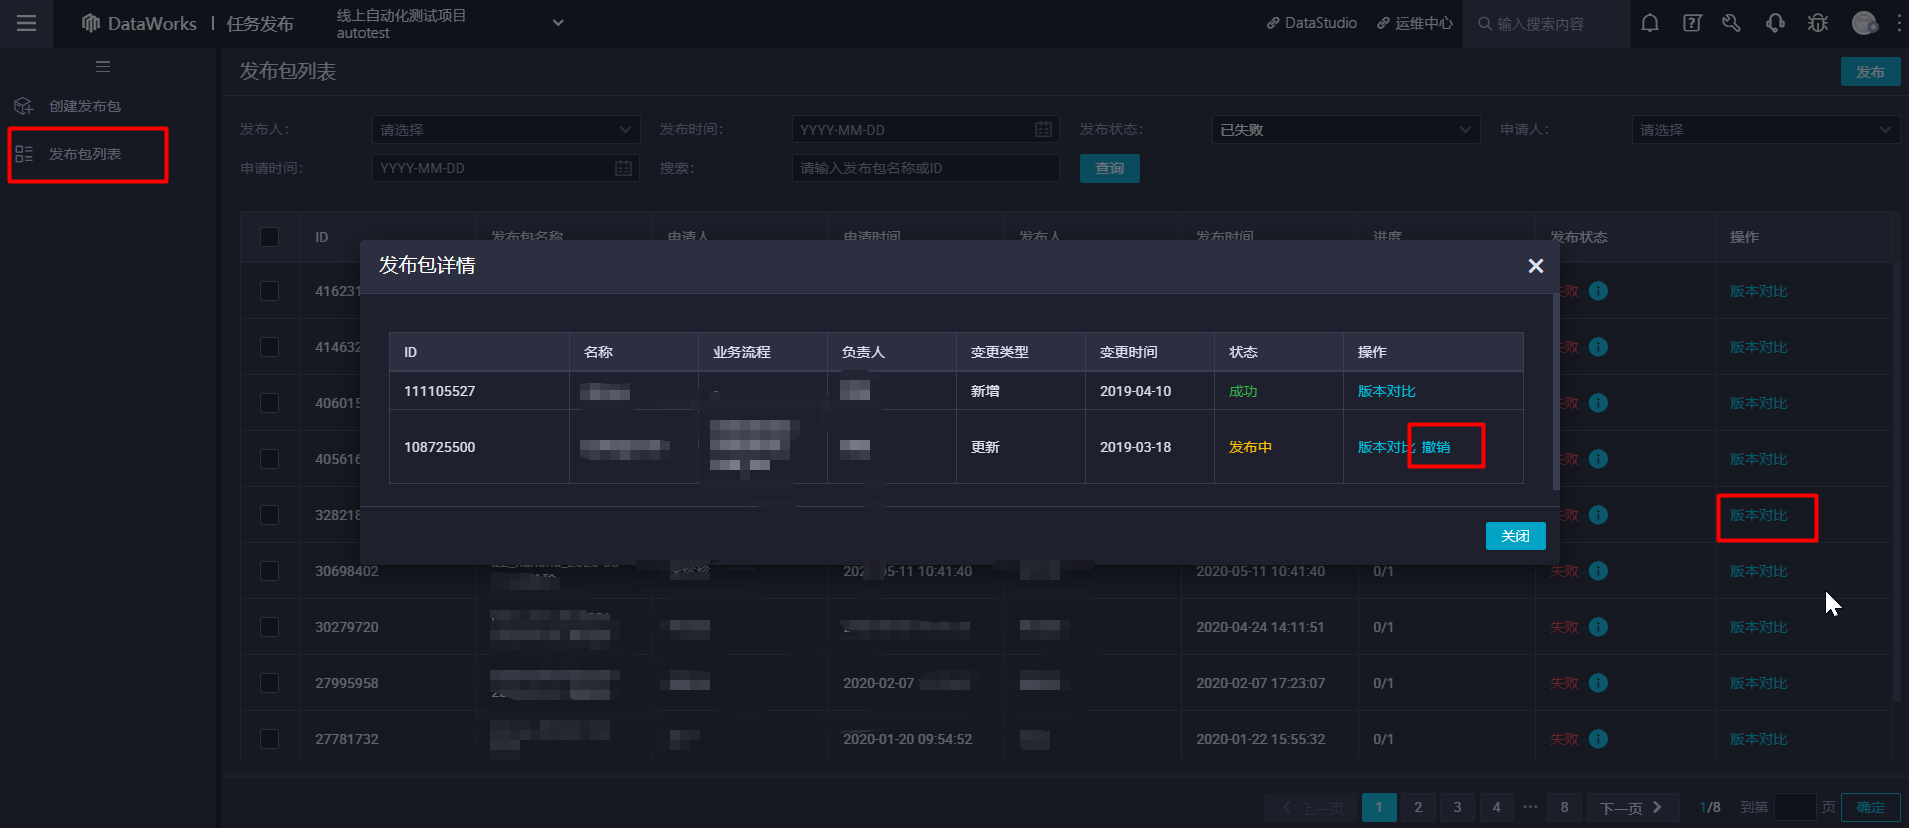Image resolution: width=1909 pixels, height=828 pixels.
Task: Click the bug report icon
Action: pos(1818,23)
